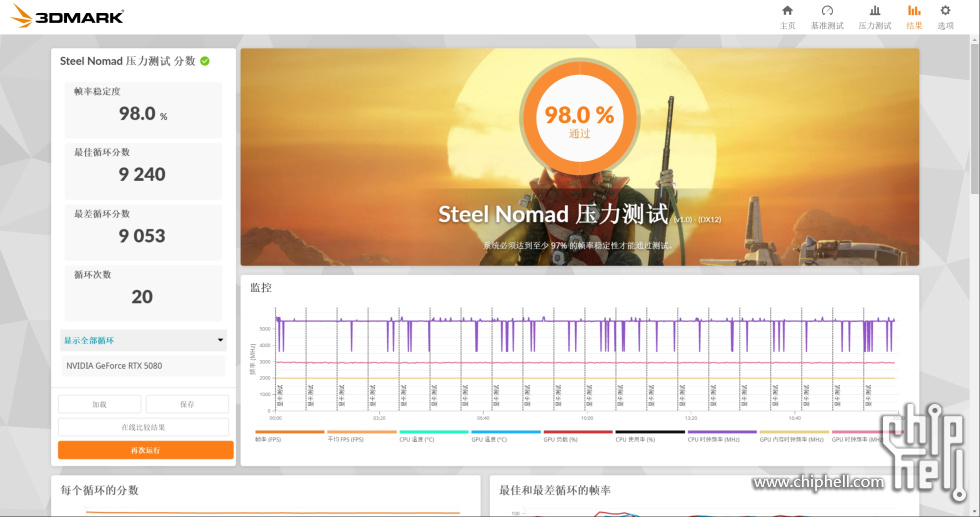Viewport: 980px width, 517px height.
Task: Open the 压力测试 stress test icon
Action: (x=874, y=16)
